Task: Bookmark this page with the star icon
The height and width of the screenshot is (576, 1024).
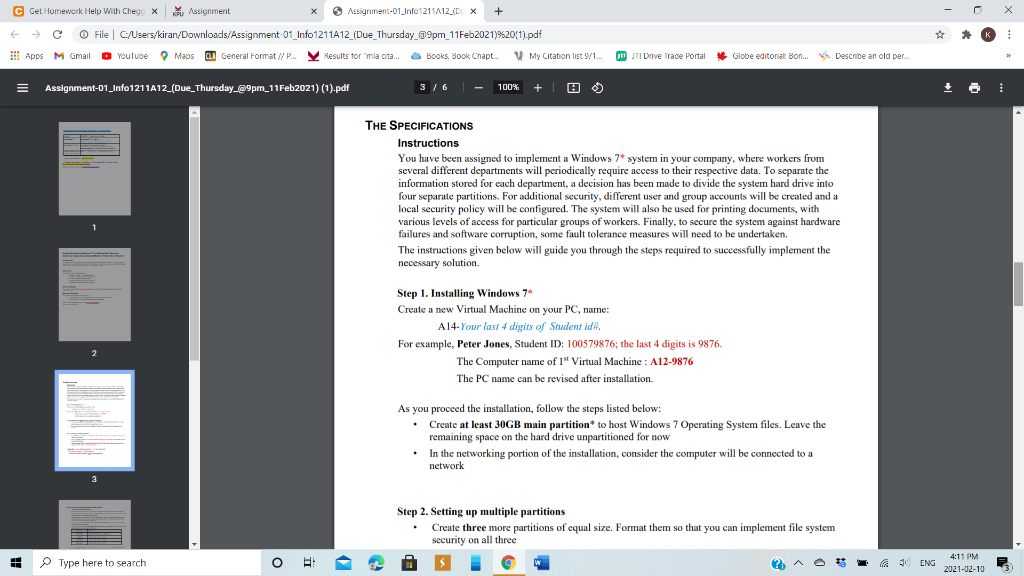Action: (939, 33)
